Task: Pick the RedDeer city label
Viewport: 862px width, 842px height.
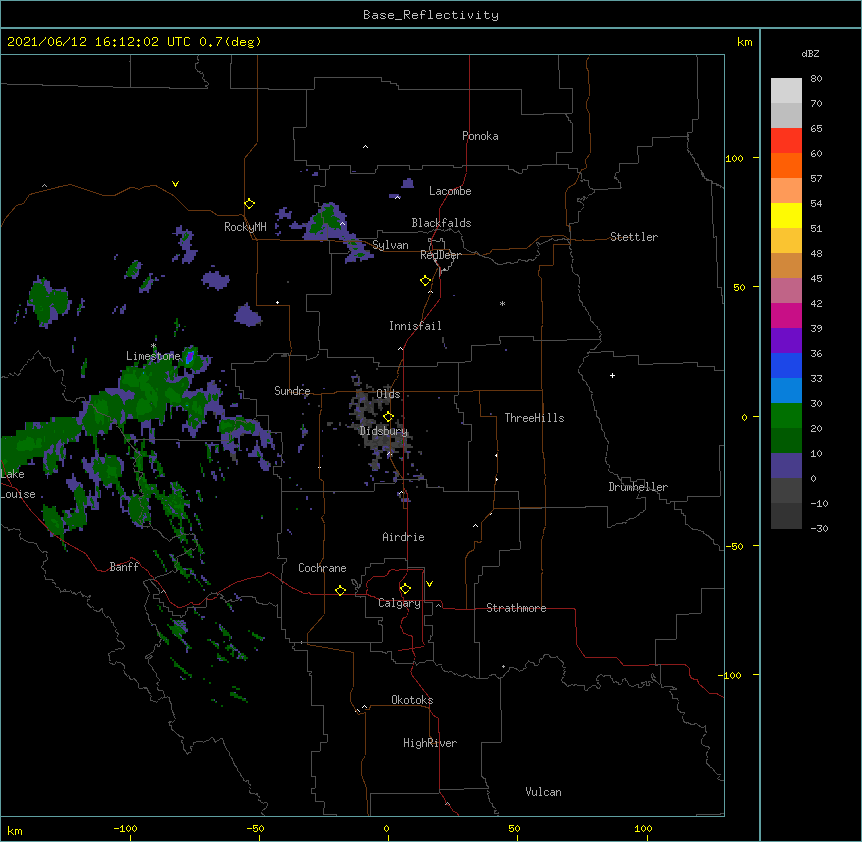Action: tap(440, 255)
